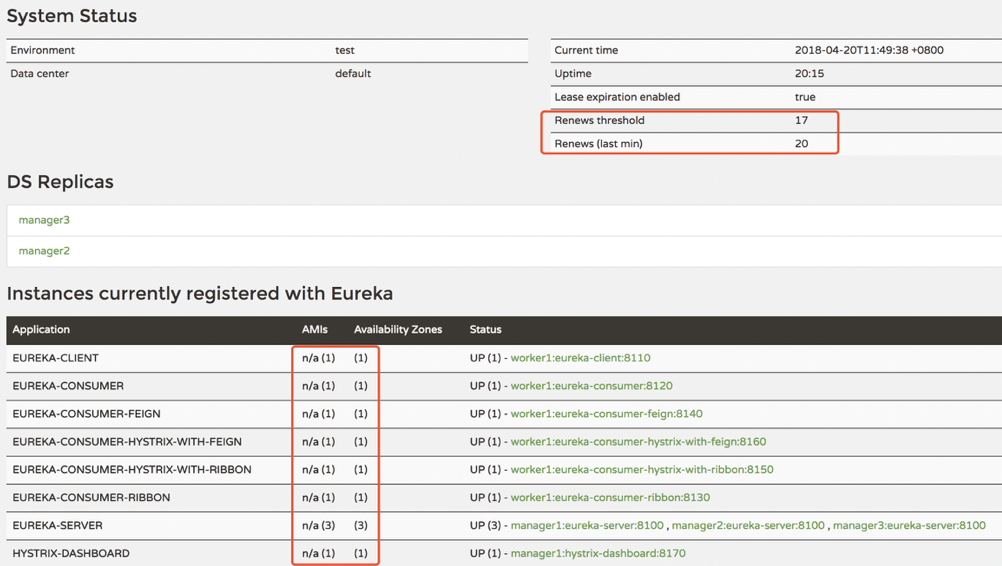Open manager2:eureka-server:8100 instance link
1002x566 pixels.
(x=748, y=525)
